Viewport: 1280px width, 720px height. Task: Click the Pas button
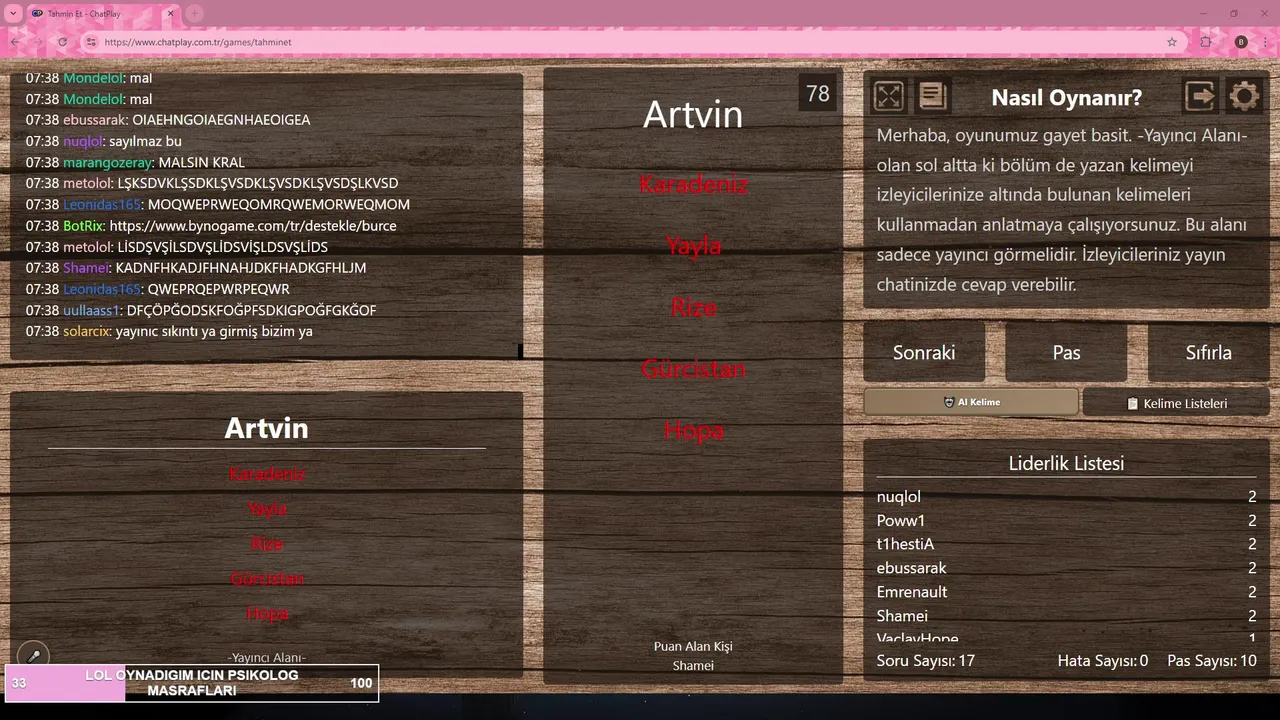pyautogui.click(x=1066, y=352)
